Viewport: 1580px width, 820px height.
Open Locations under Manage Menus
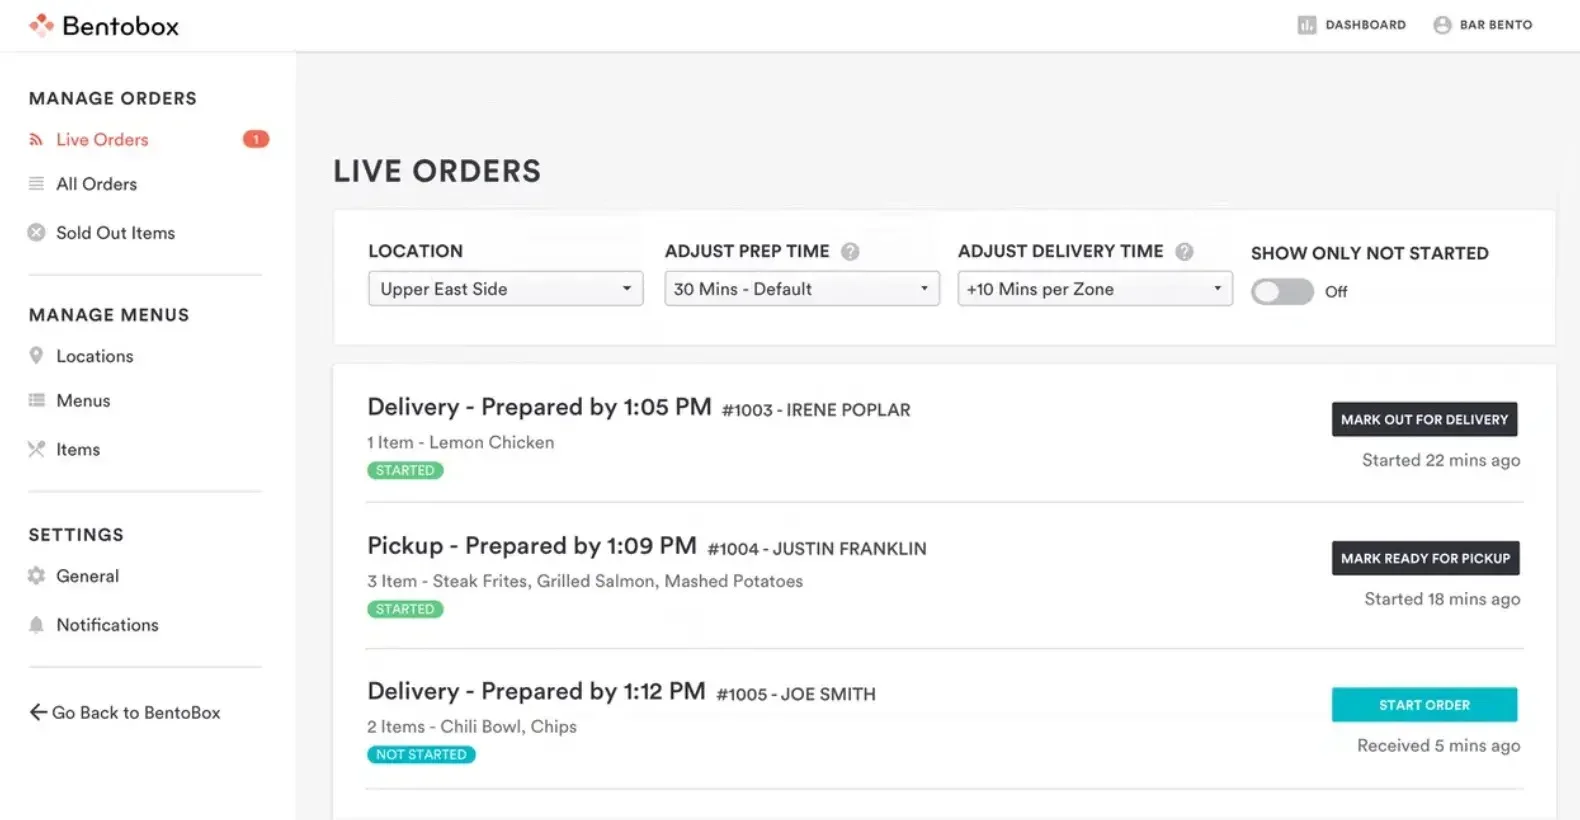pyautogui.click(x=95, y=356)
